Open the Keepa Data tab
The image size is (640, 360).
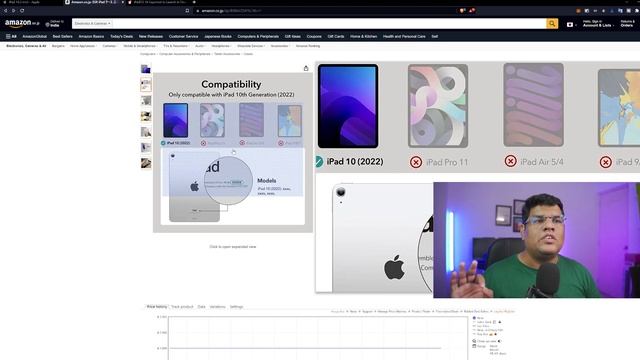(x=202, y=307)
